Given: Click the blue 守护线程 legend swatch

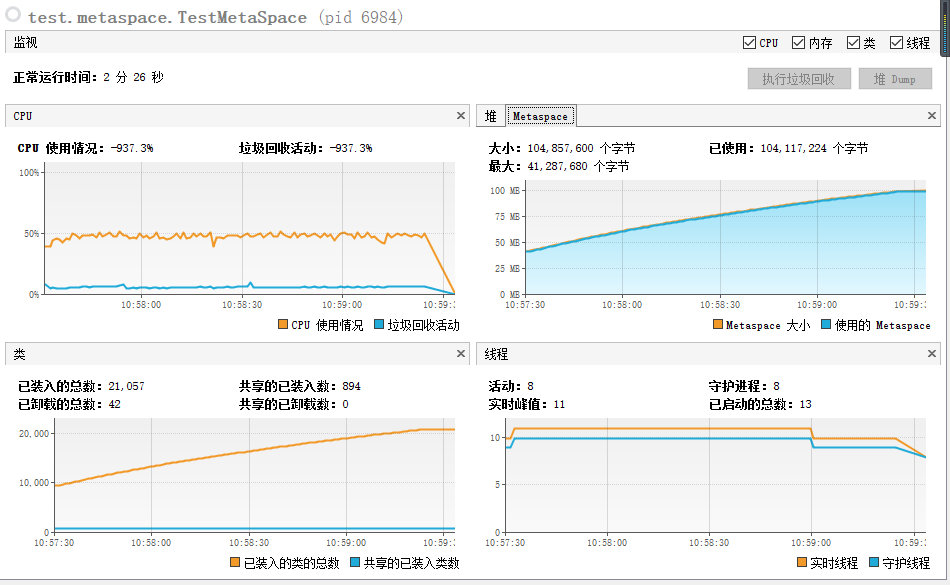Looking at the screenshot, I should [x=874, y=563].
